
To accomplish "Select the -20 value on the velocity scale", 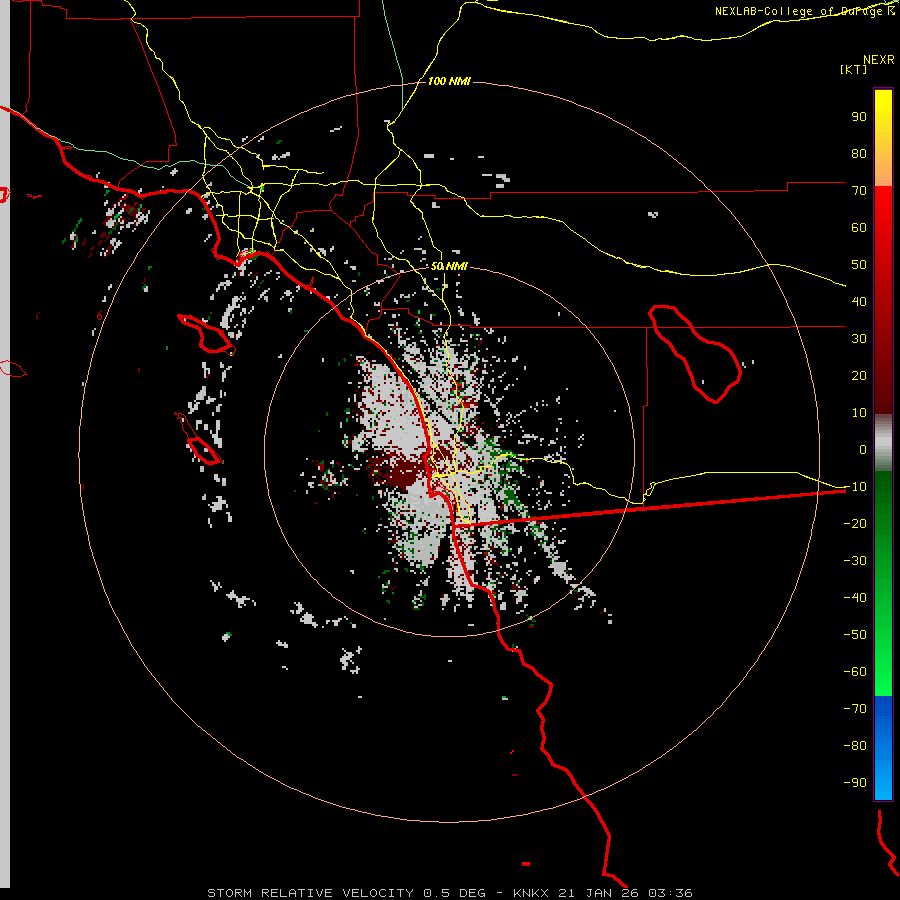I will 855,523.
